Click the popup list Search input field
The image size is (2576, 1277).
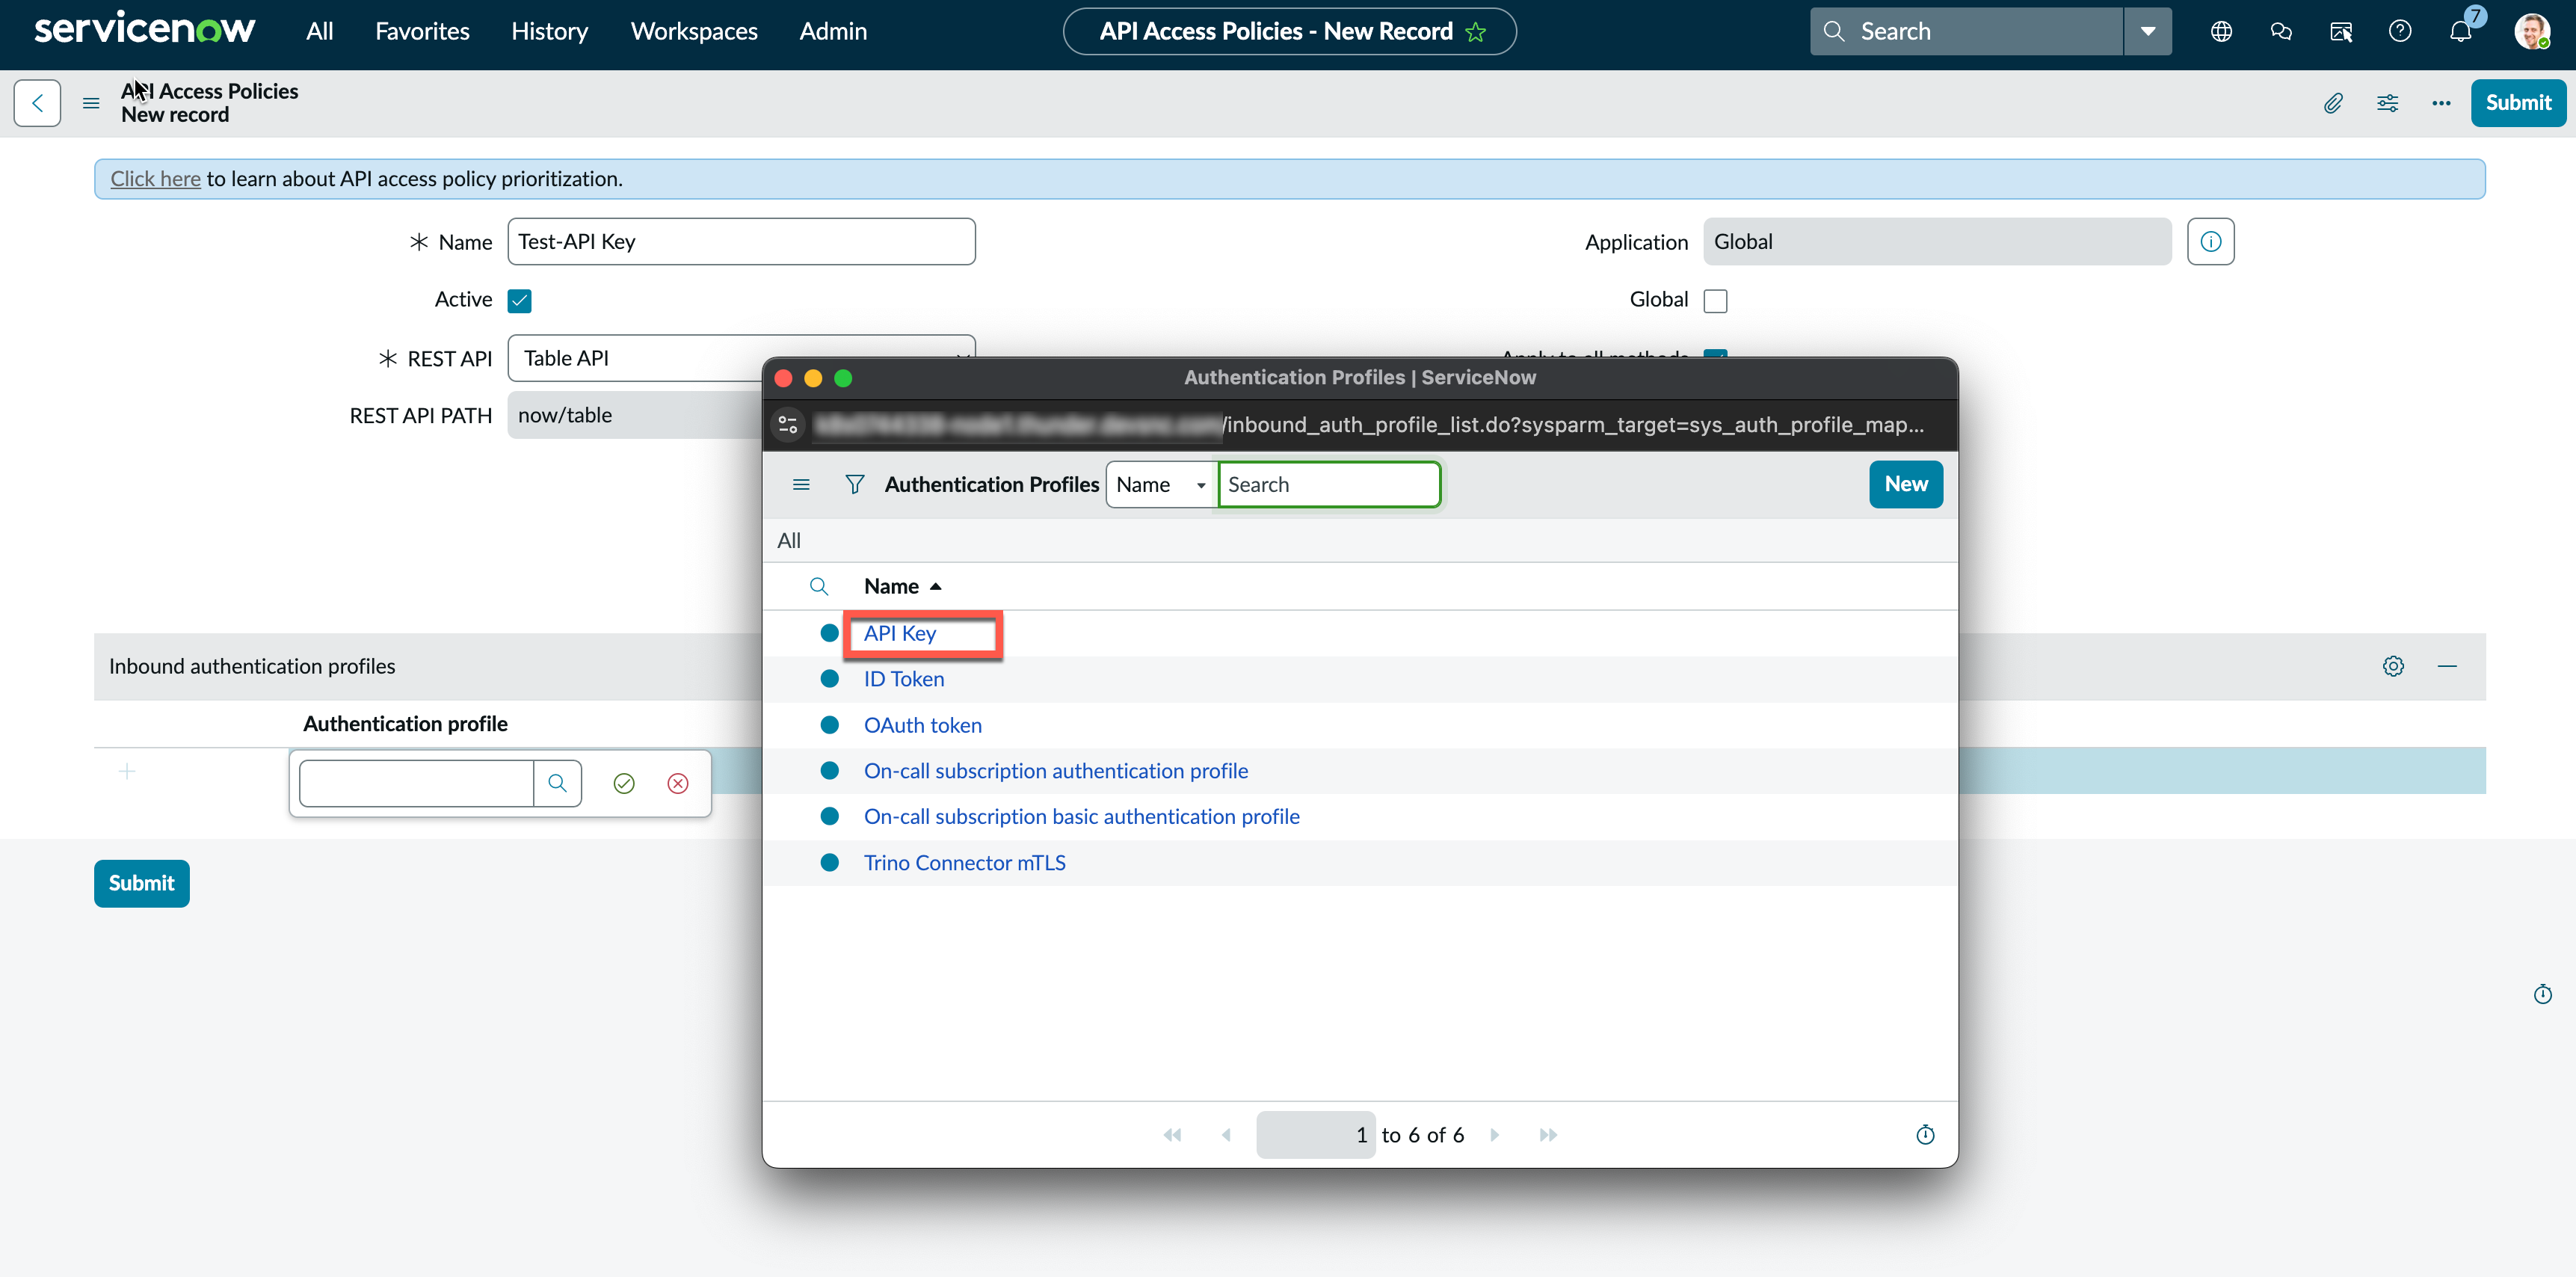[1329, 485]
